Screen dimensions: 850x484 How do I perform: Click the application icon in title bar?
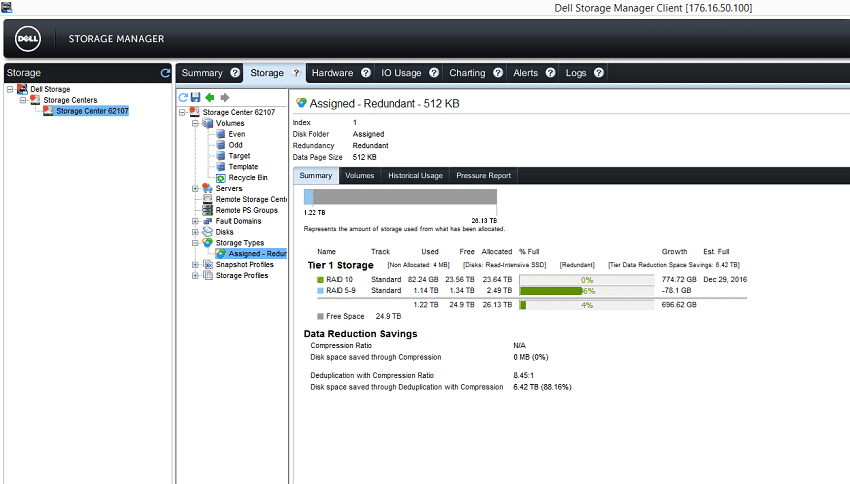point(6,7)
